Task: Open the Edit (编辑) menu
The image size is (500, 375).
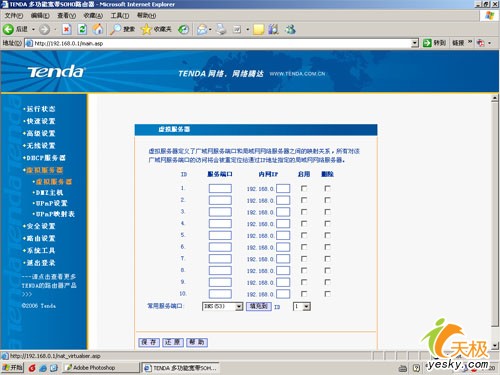Action: 40,16
